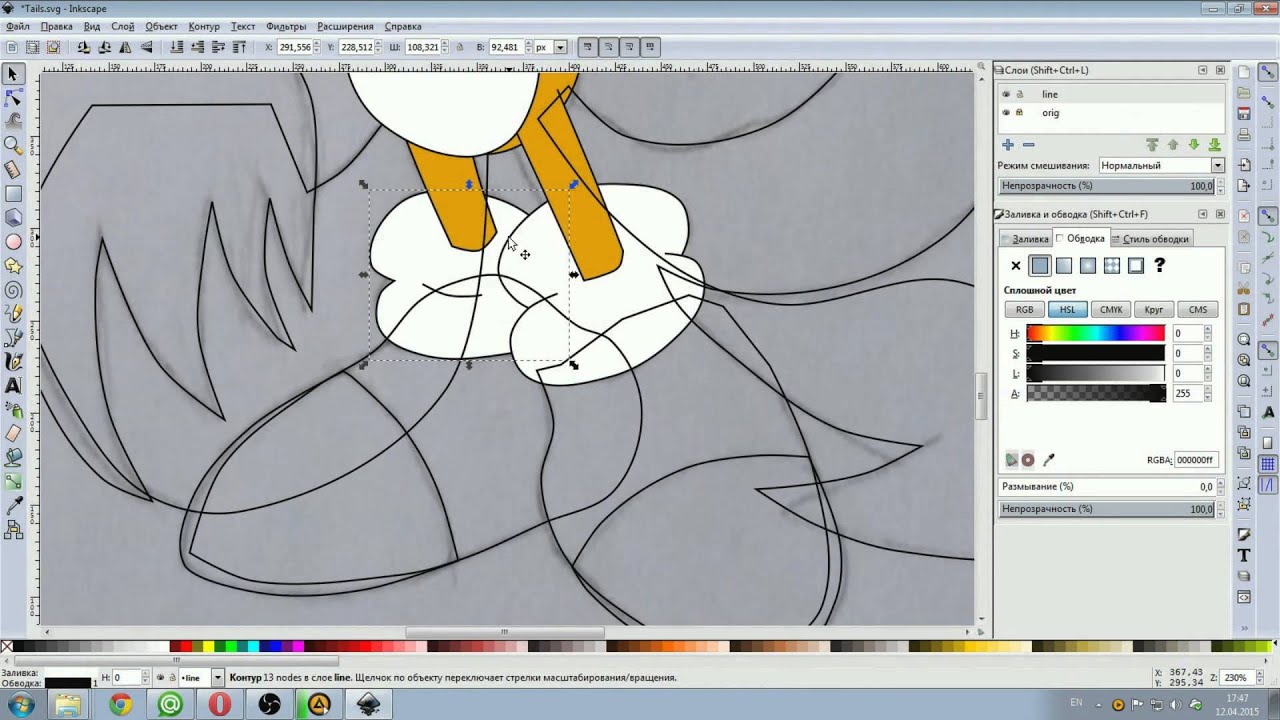Select the Bezier pen tool

coord(13,337)
